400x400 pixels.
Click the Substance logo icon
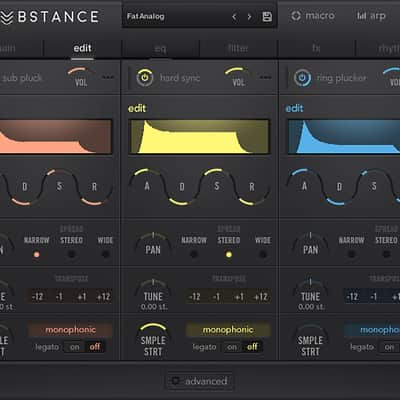[x=7, y=17]
